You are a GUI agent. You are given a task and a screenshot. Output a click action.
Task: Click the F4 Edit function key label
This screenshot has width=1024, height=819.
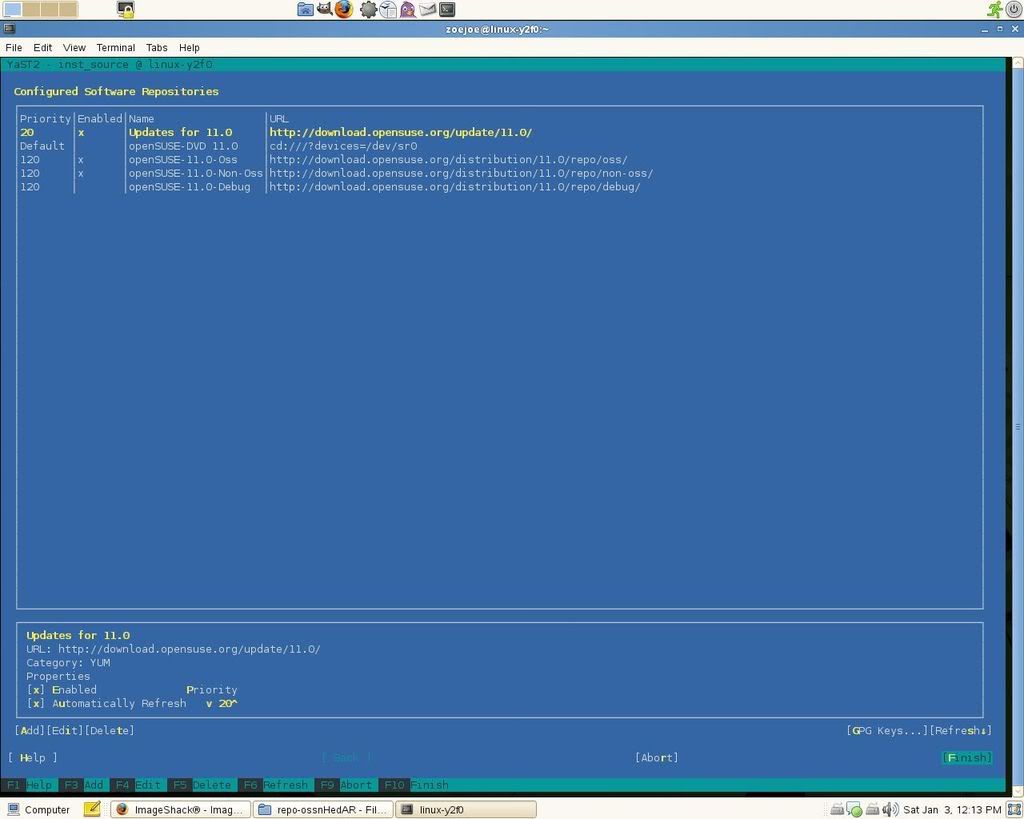(135, 784)
